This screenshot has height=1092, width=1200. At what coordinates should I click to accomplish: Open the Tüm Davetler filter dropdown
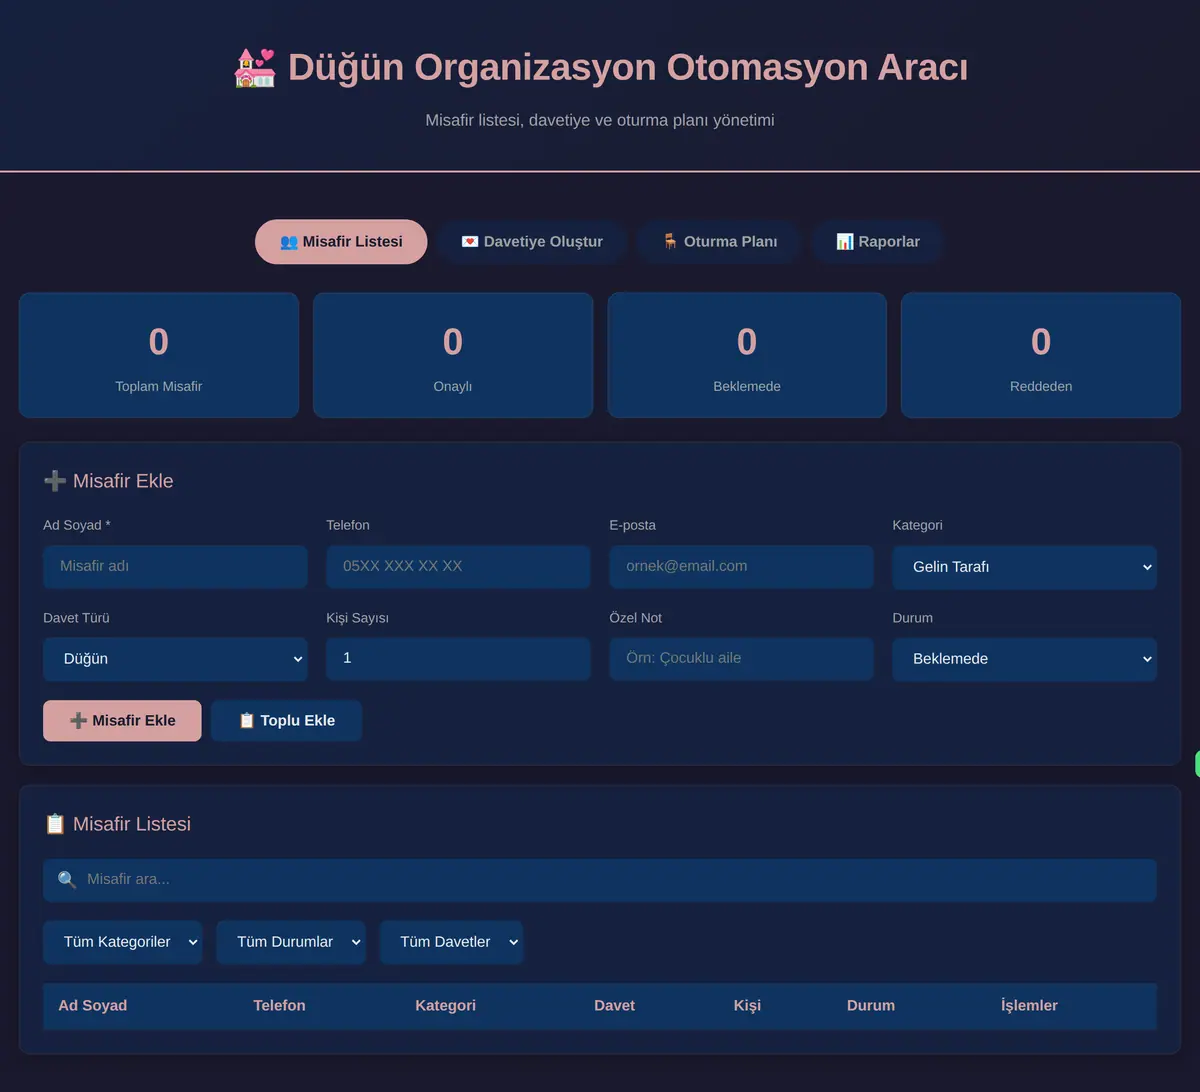(x=451, y=942)
